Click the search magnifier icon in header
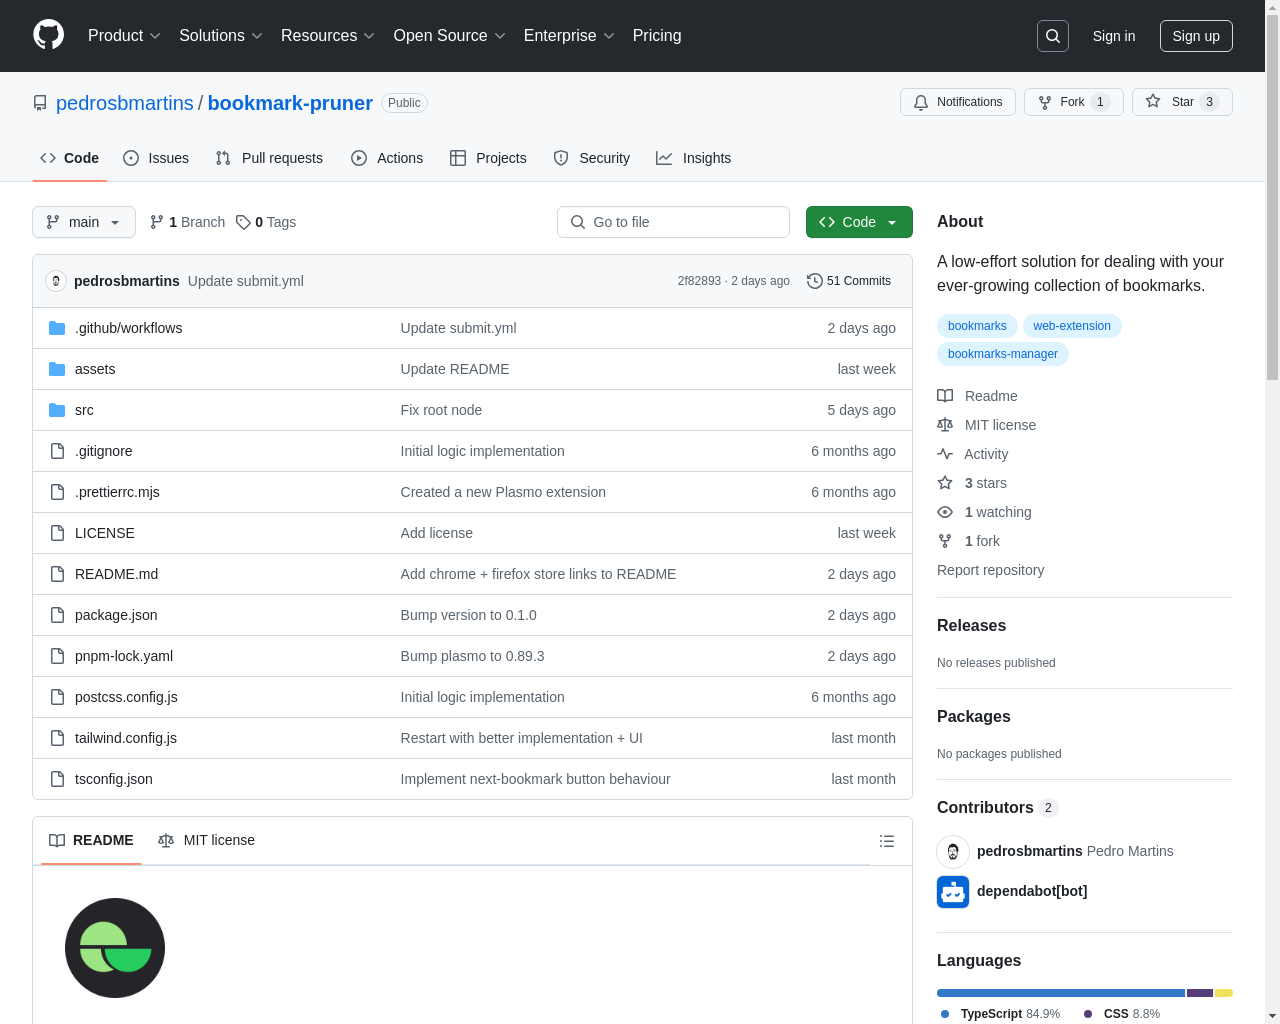Screen dimensions: 1280x1024 [1053, 36]
